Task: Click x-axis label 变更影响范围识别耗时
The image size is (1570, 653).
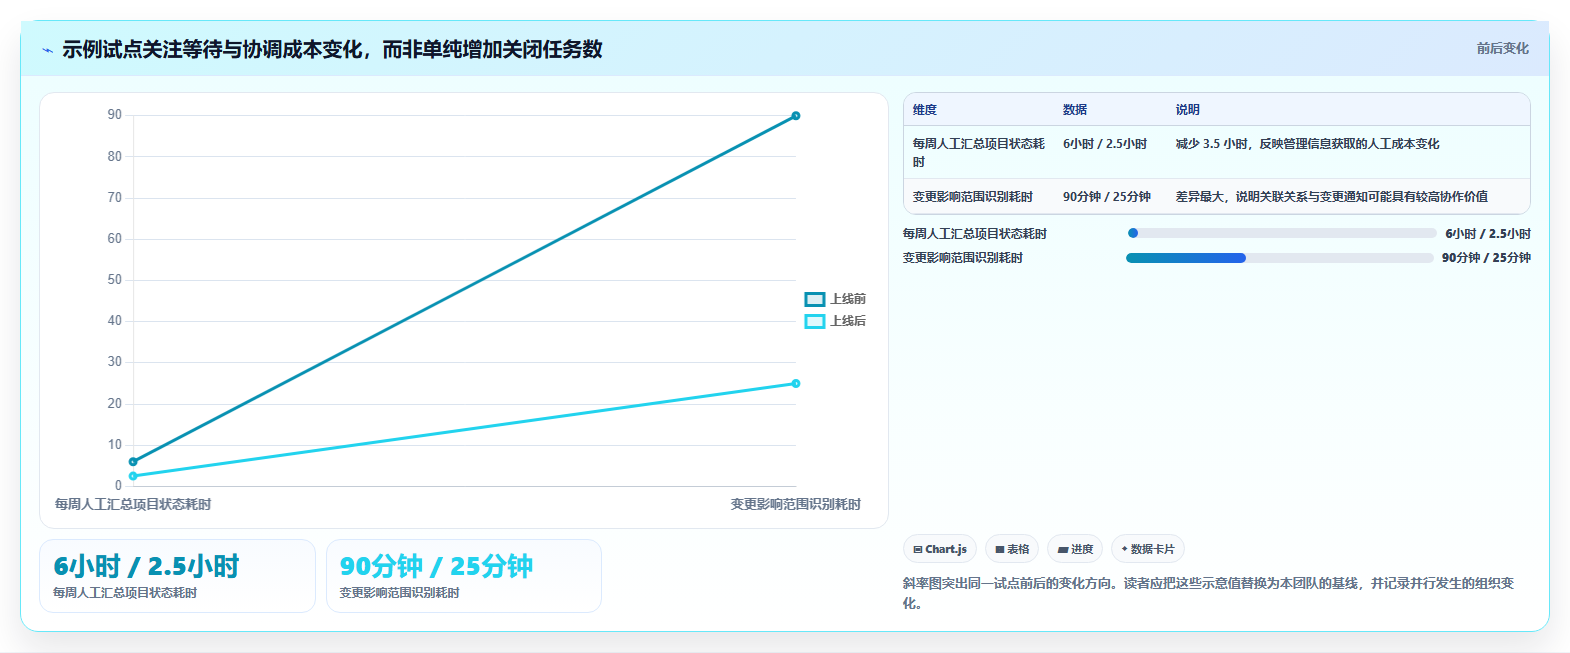Action: 796,504
